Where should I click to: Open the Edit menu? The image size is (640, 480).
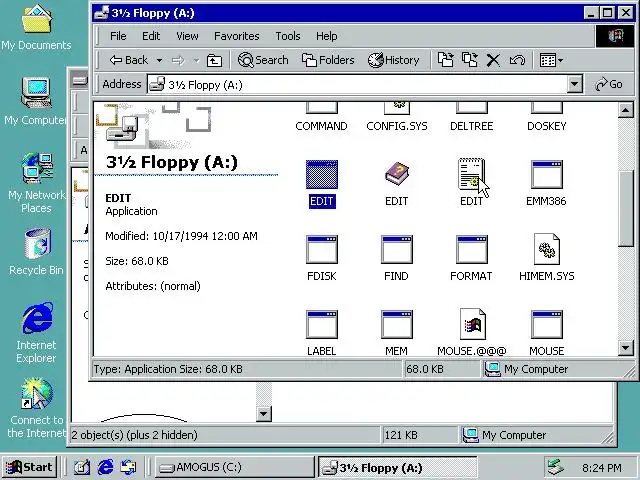tap(151, 36)
